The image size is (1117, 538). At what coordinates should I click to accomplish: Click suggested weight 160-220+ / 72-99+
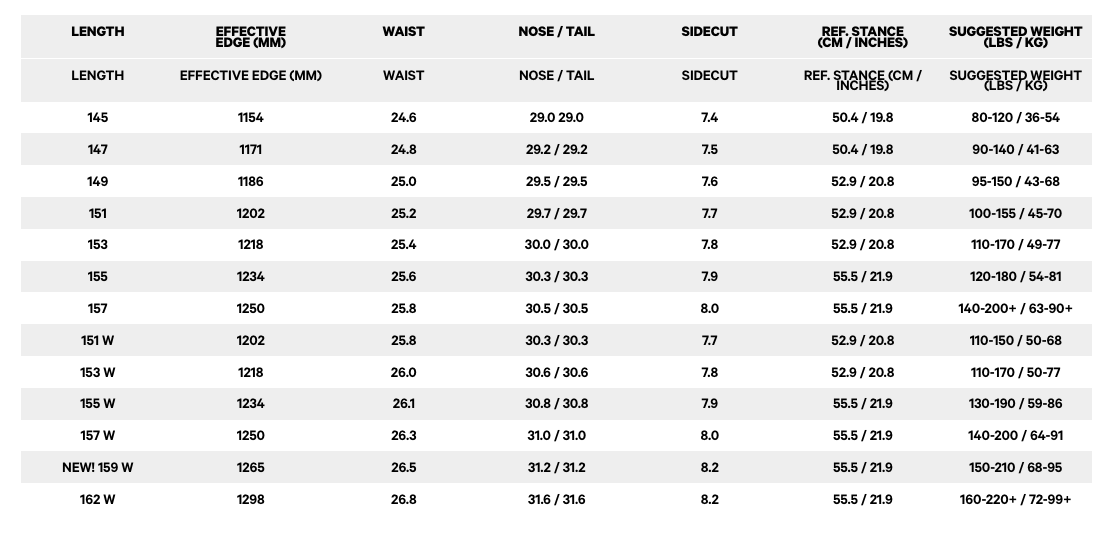[x=1015, y=500]
